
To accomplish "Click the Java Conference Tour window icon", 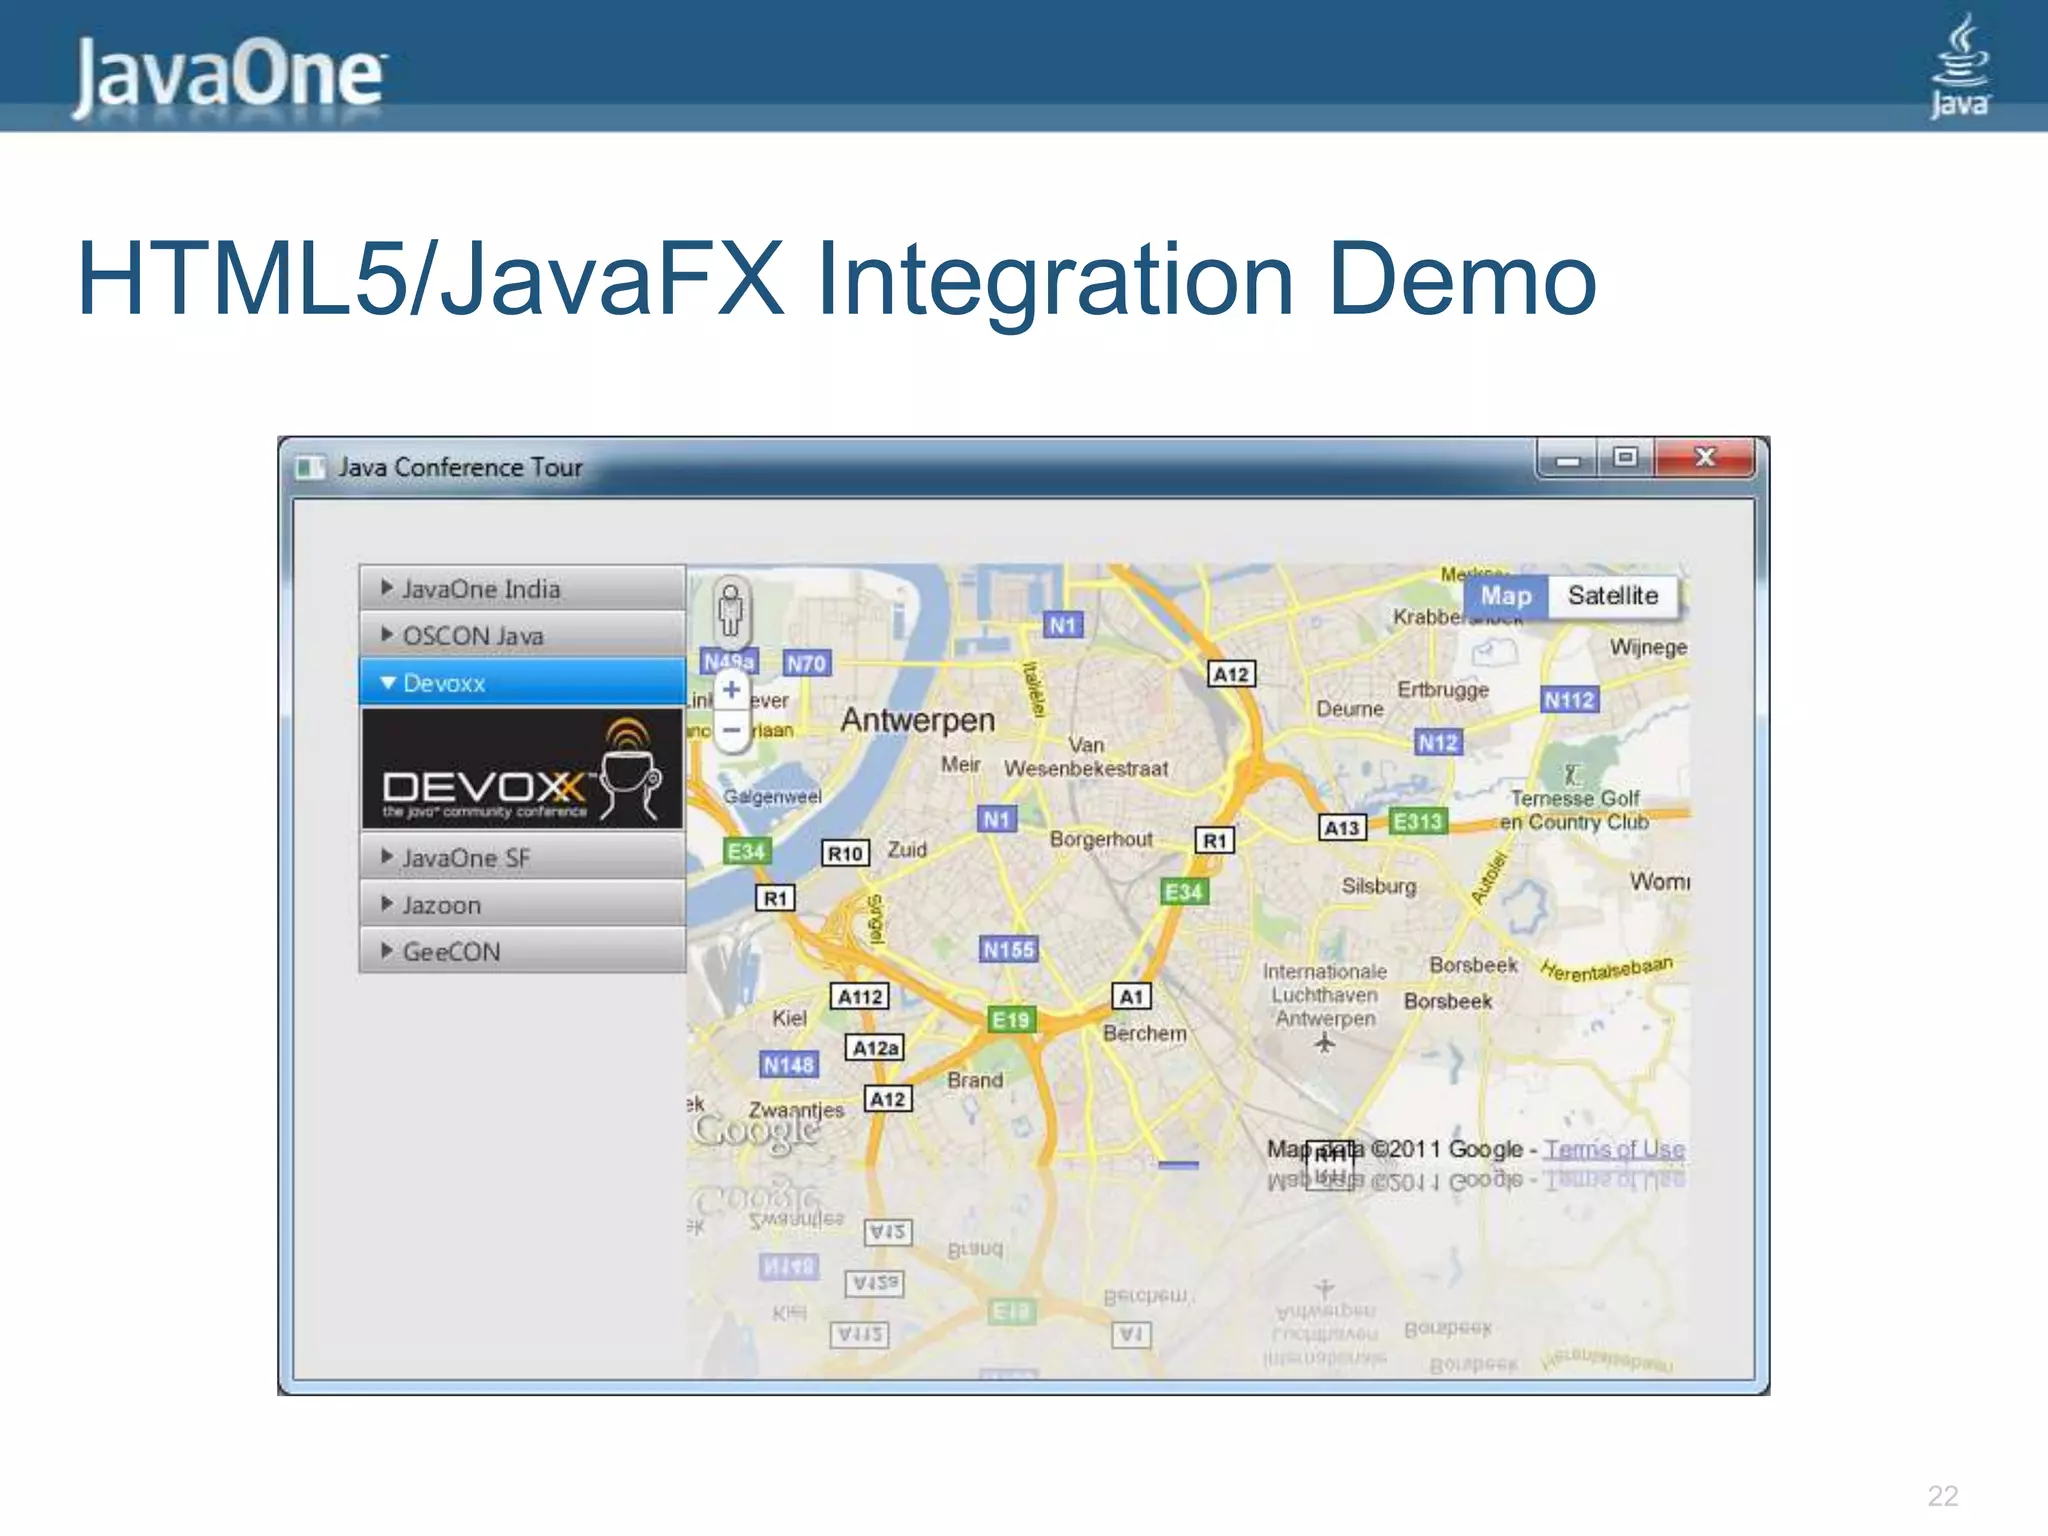I will [x=310, y=468].
